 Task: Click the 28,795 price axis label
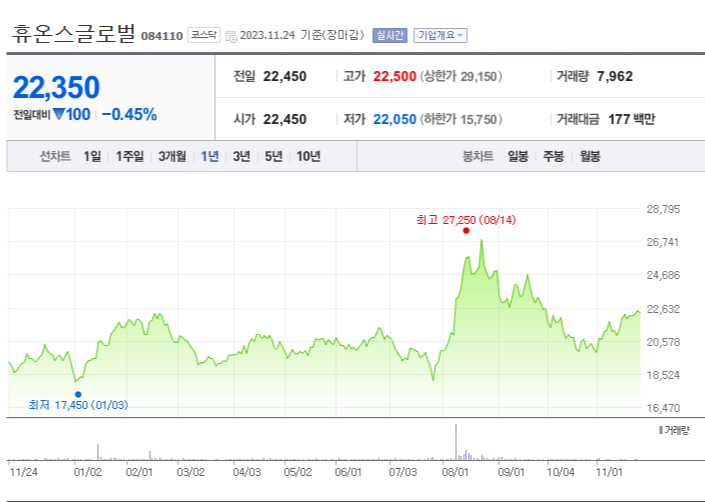point(663,209)
